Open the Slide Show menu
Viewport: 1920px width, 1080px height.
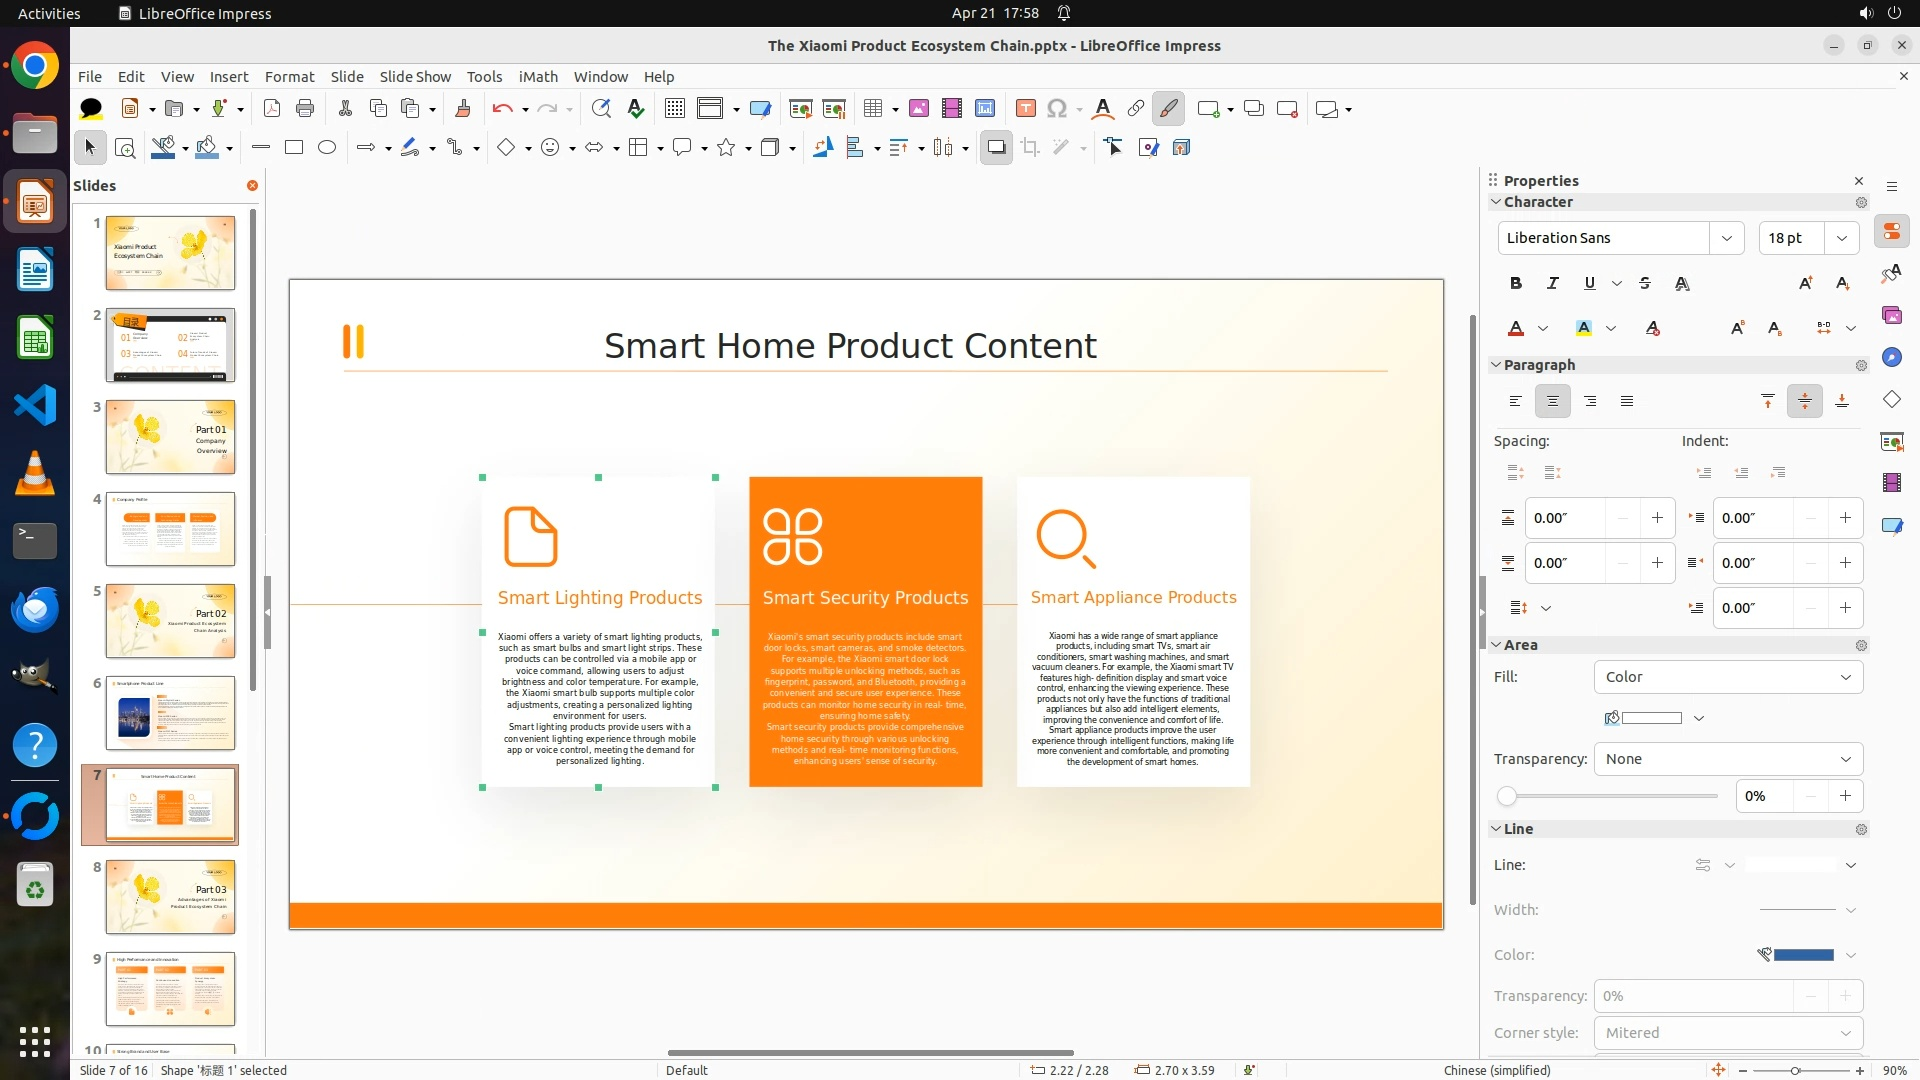coord(415,77)
